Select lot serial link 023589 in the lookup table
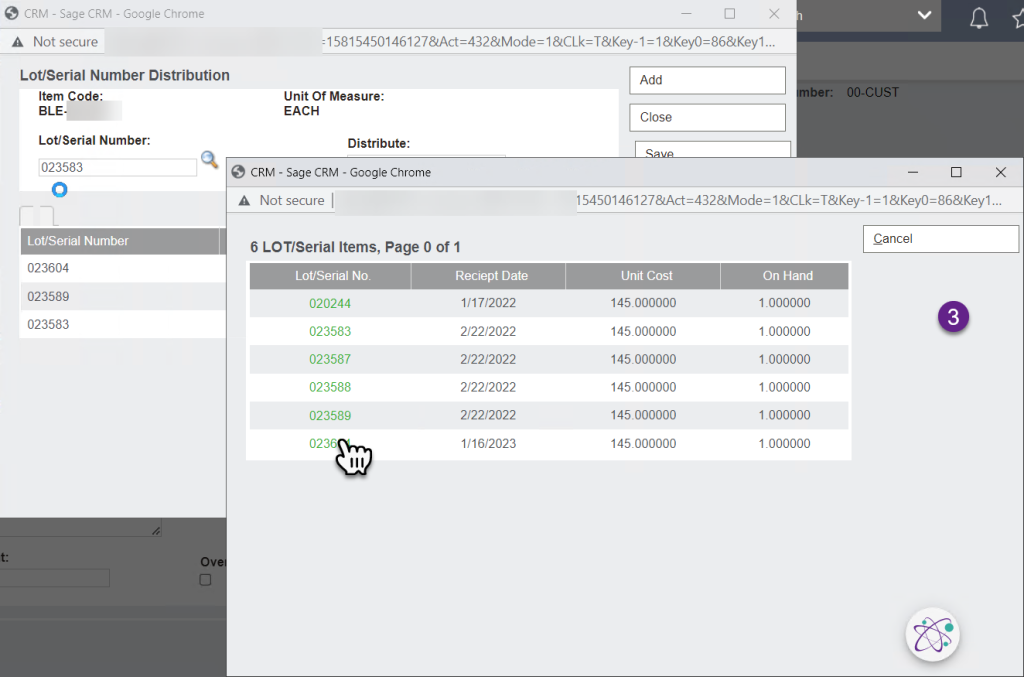 pyautogui.click(x=330, y=416)
